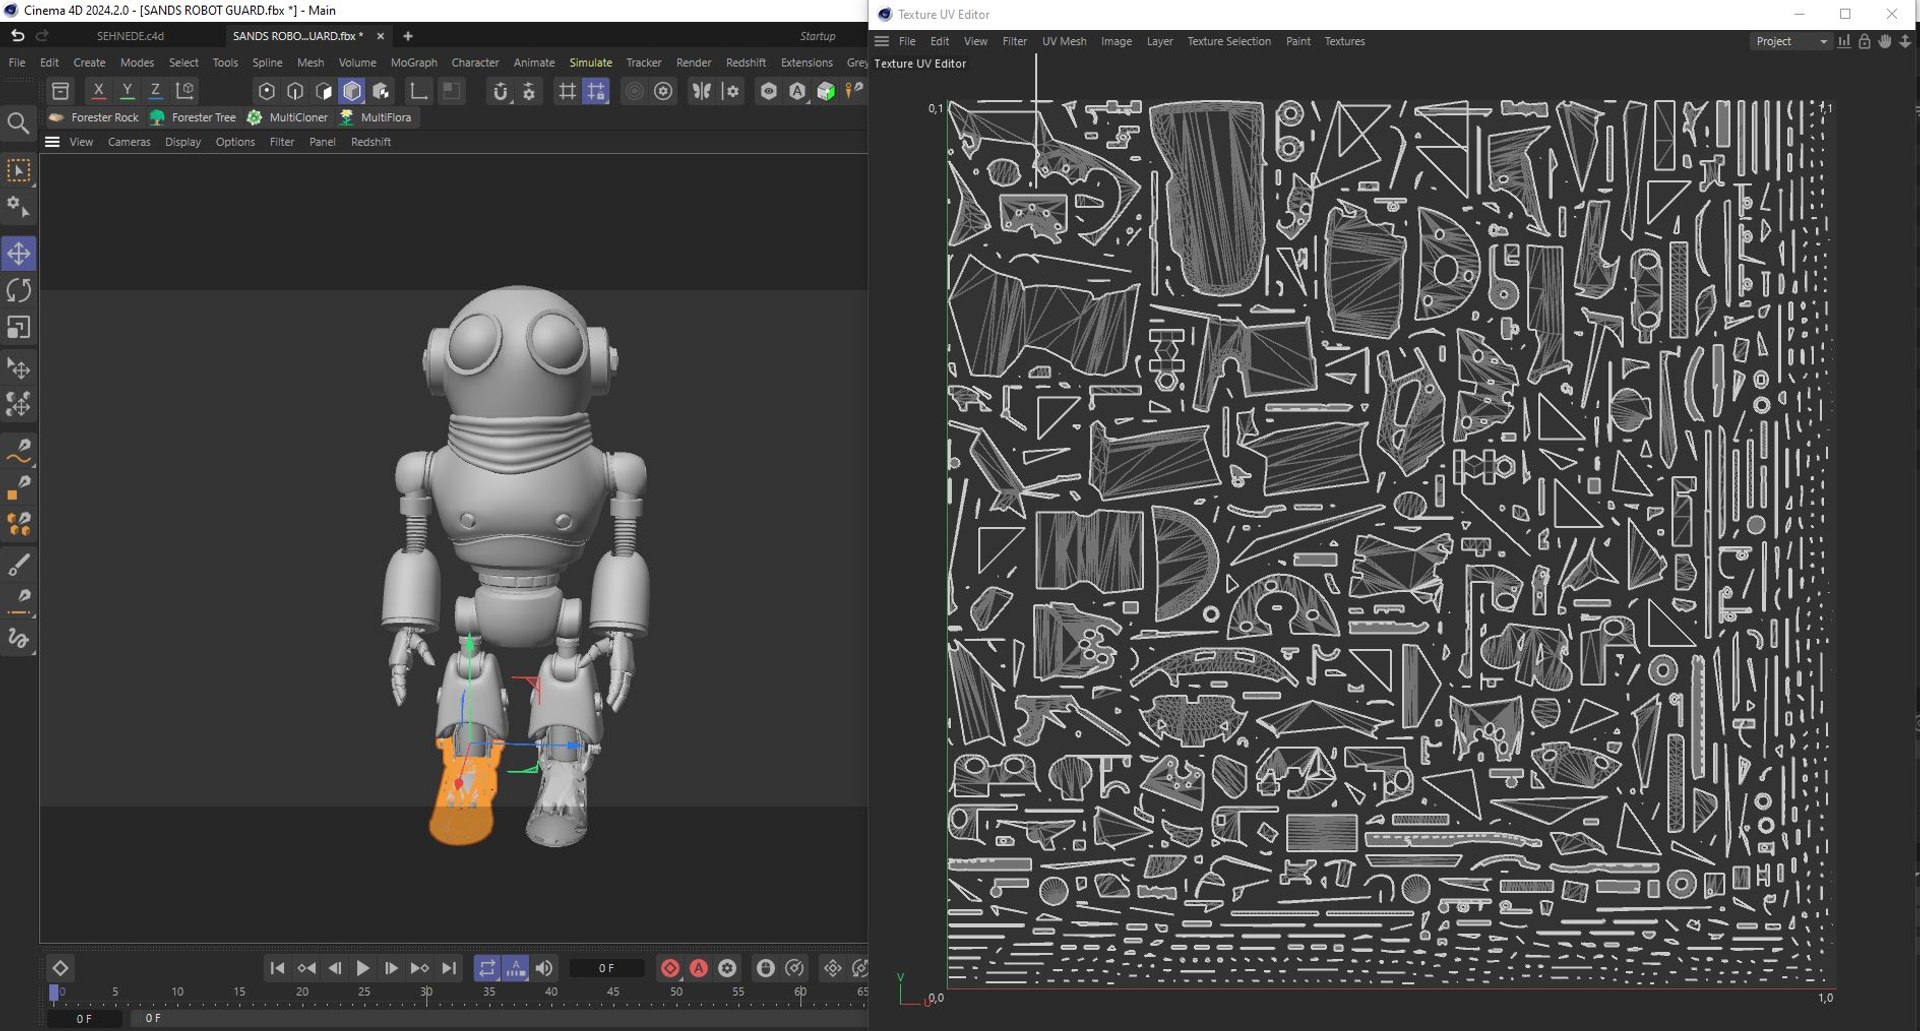Open the MoGraph menu

tap(414, 63)
